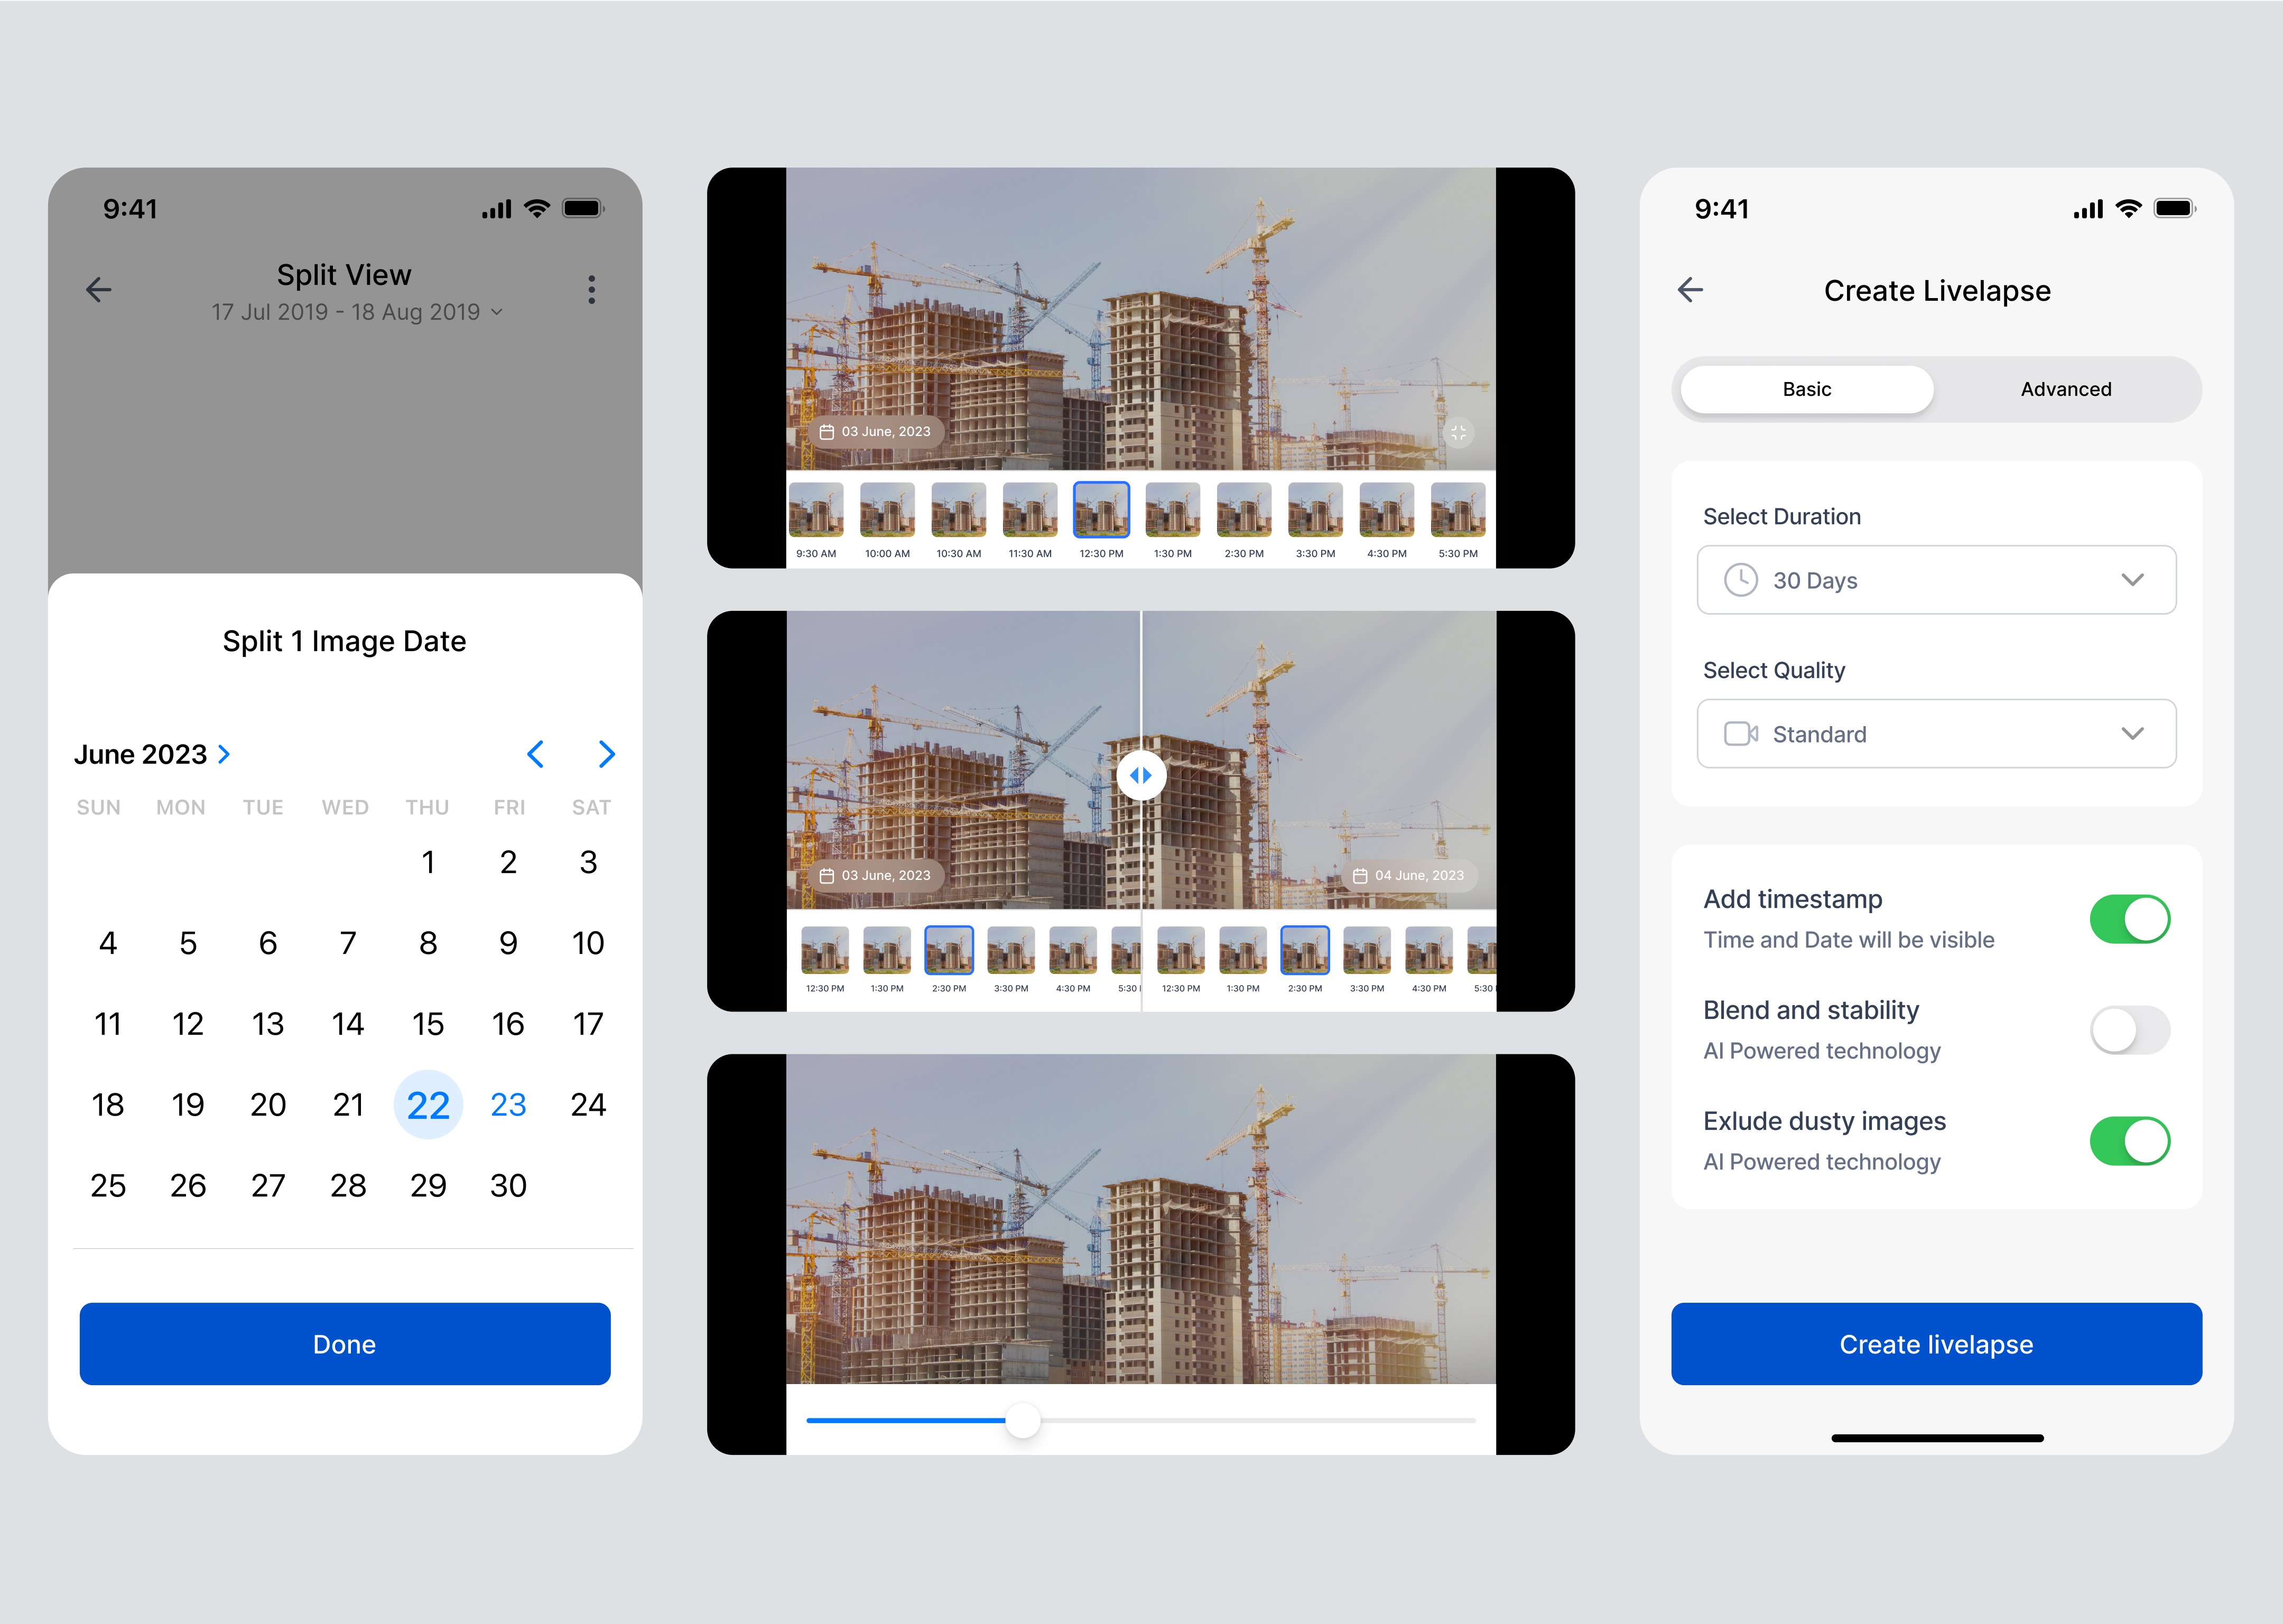The image size is (2283, 1624).
Task: Click the playback slider knob
Action: pos(1022,1420)
